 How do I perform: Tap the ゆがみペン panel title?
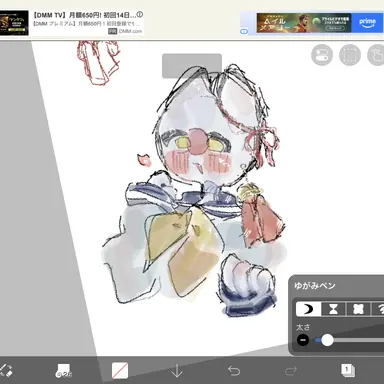tap(314, 286)
